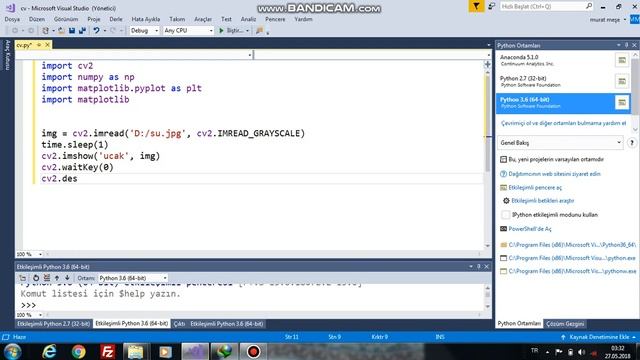This screenshot has height=360, width=640.
Task: Open the interactive window 100% zoom dropdown
Action: pyautogui.click(x=29, y=315)
